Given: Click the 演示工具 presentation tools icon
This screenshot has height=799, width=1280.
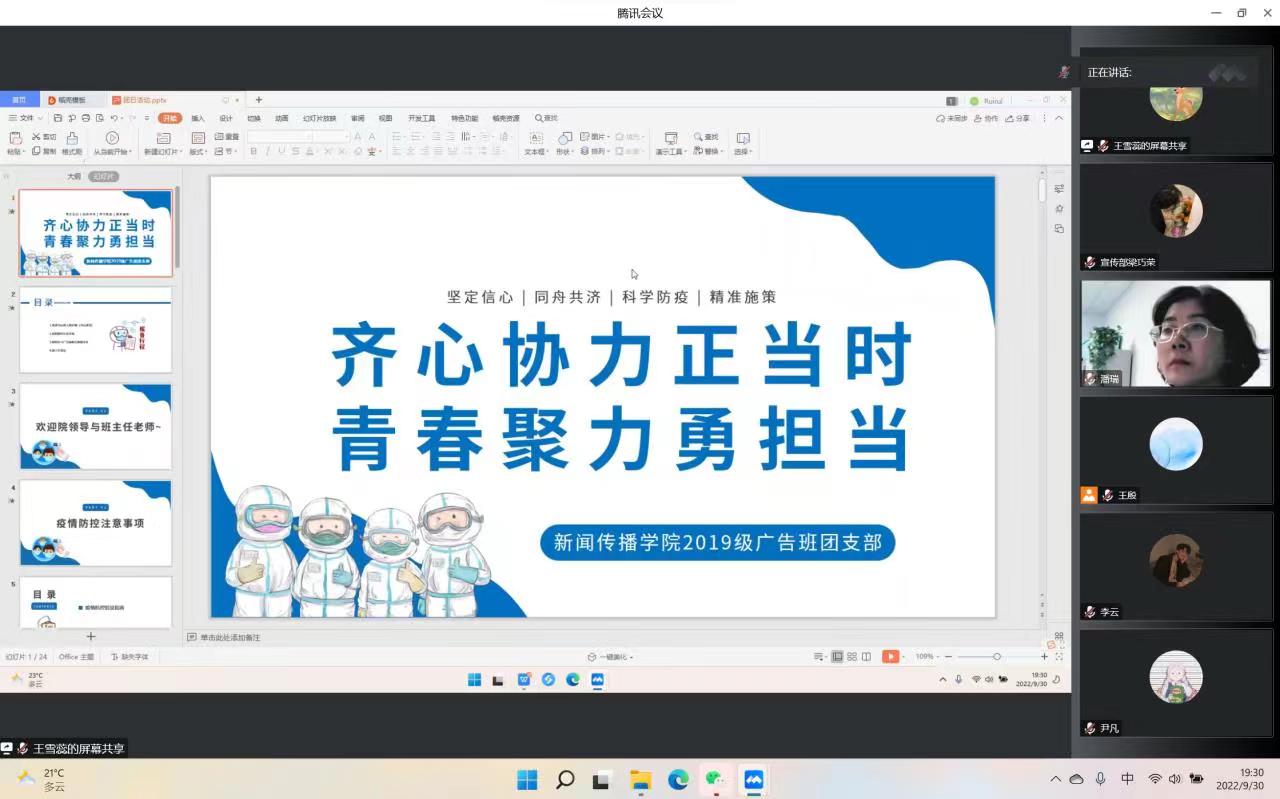Looking at the screenshot, I should [670, 138].
